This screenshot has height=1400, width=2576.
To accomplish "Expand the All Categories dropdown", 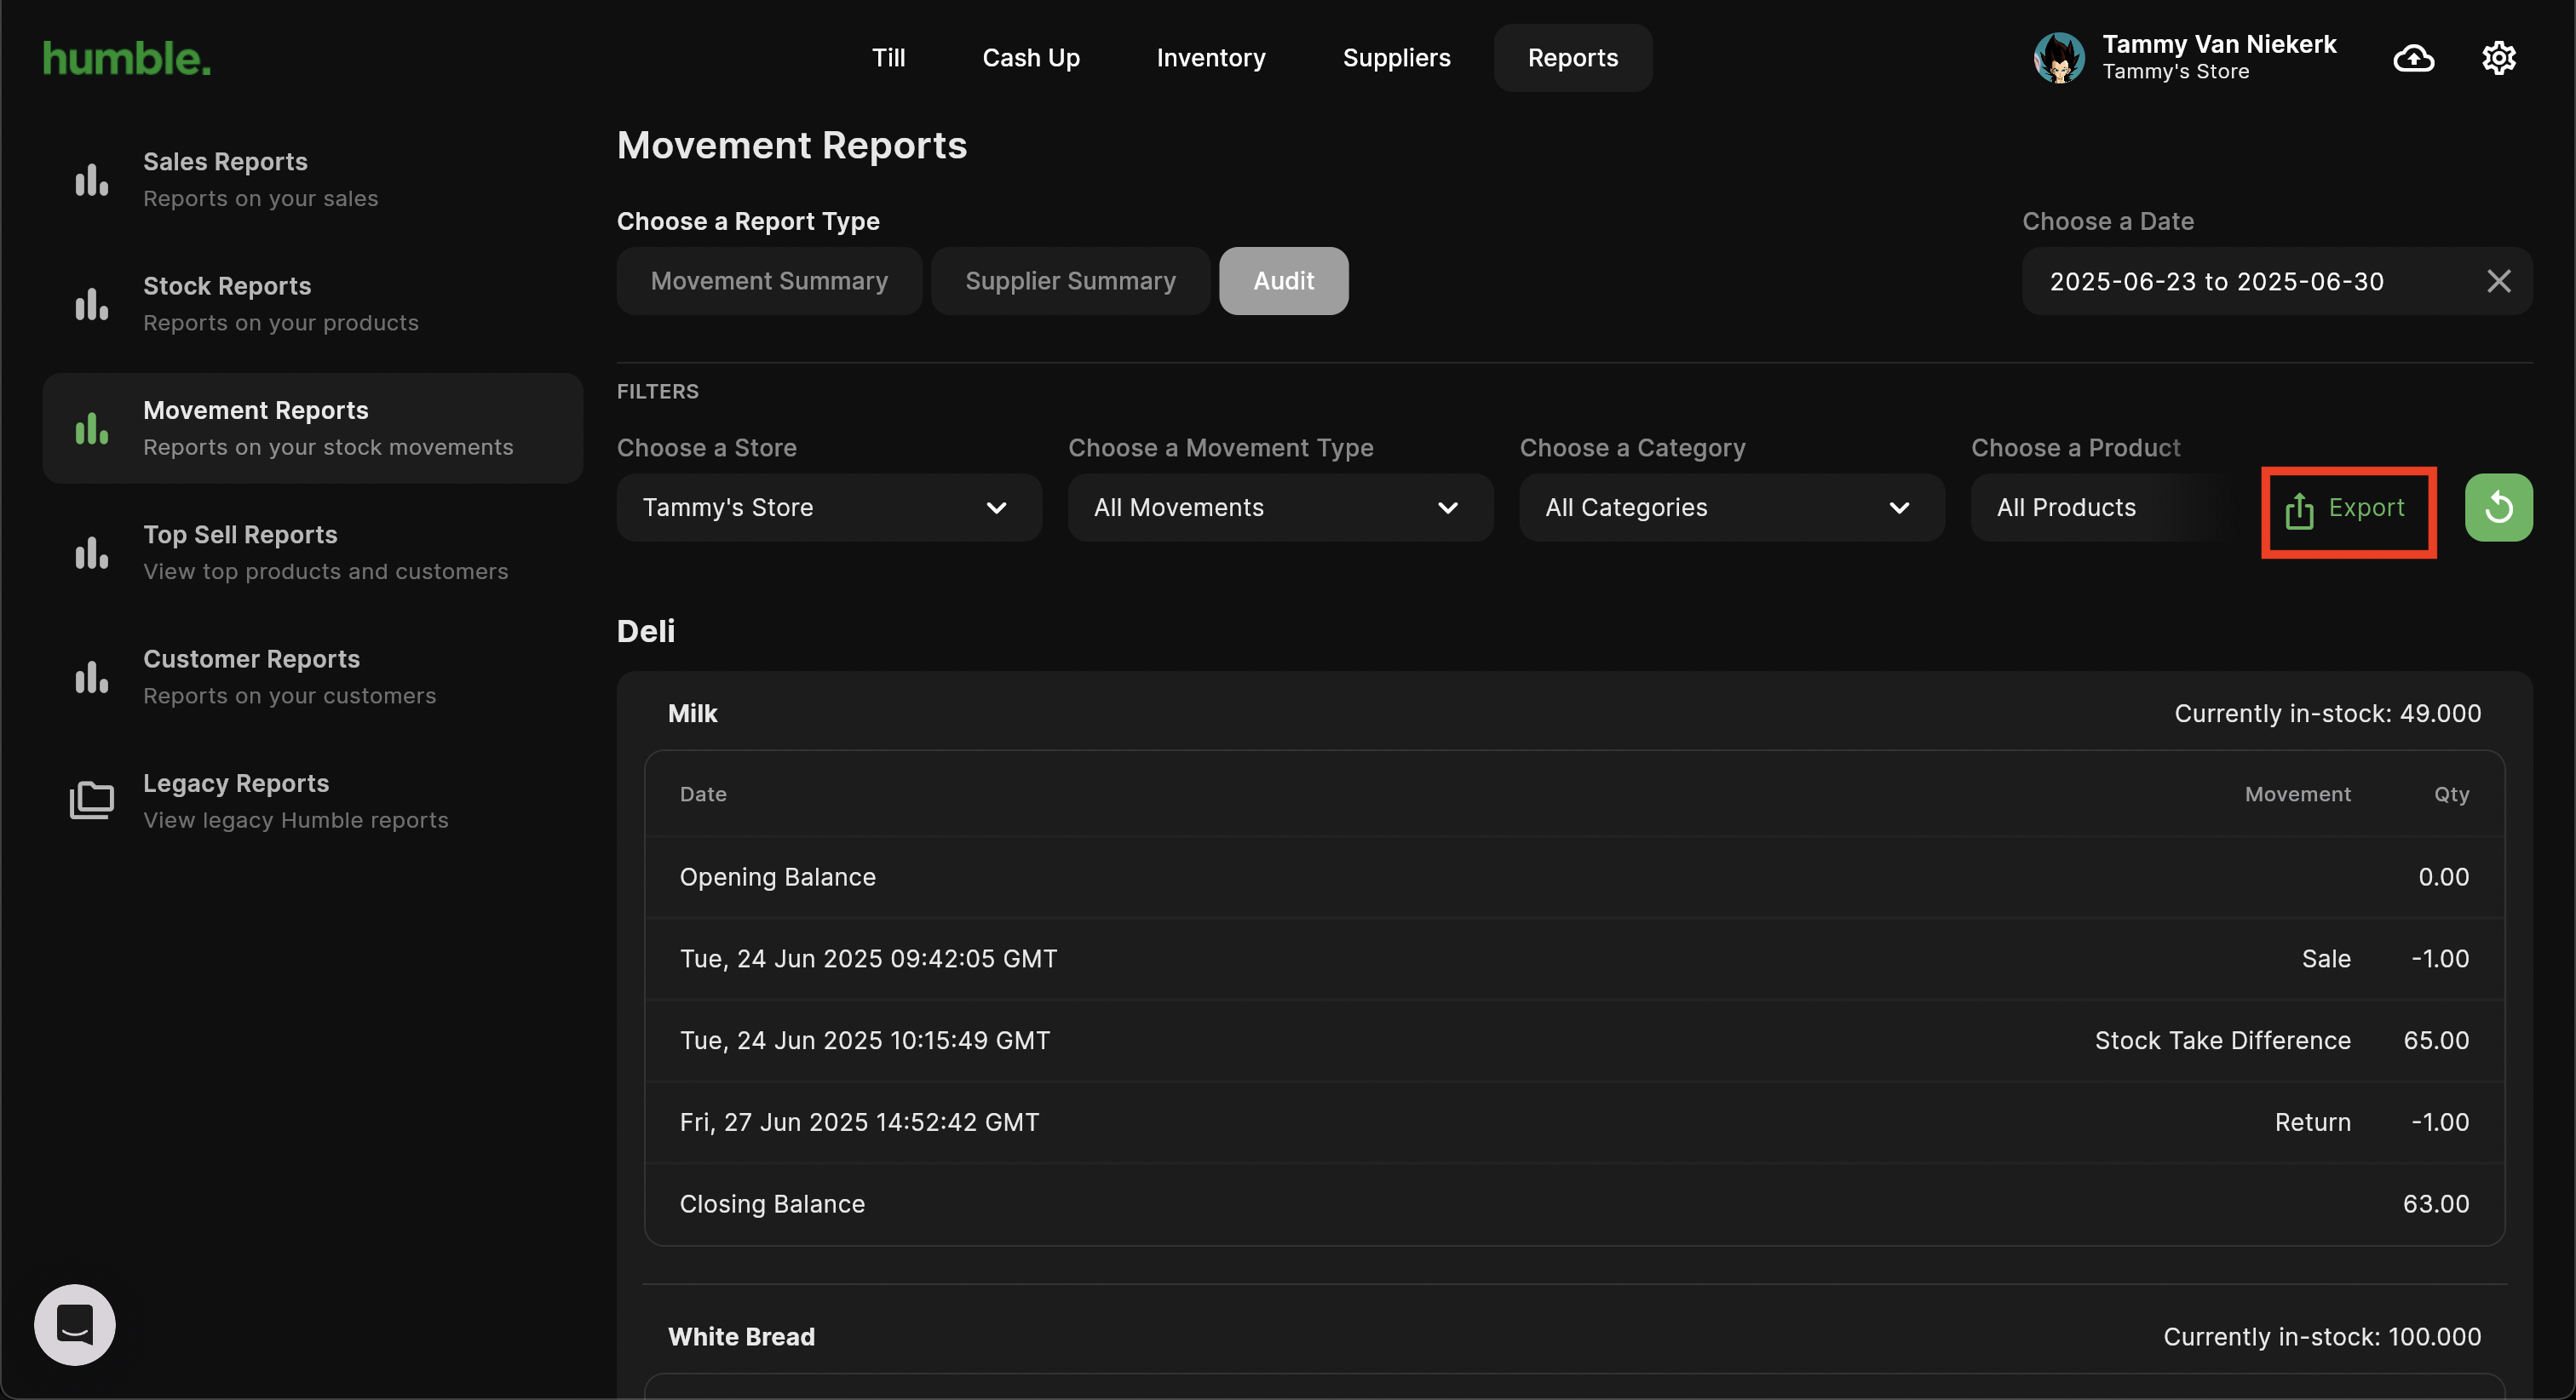I will 1732,507.
